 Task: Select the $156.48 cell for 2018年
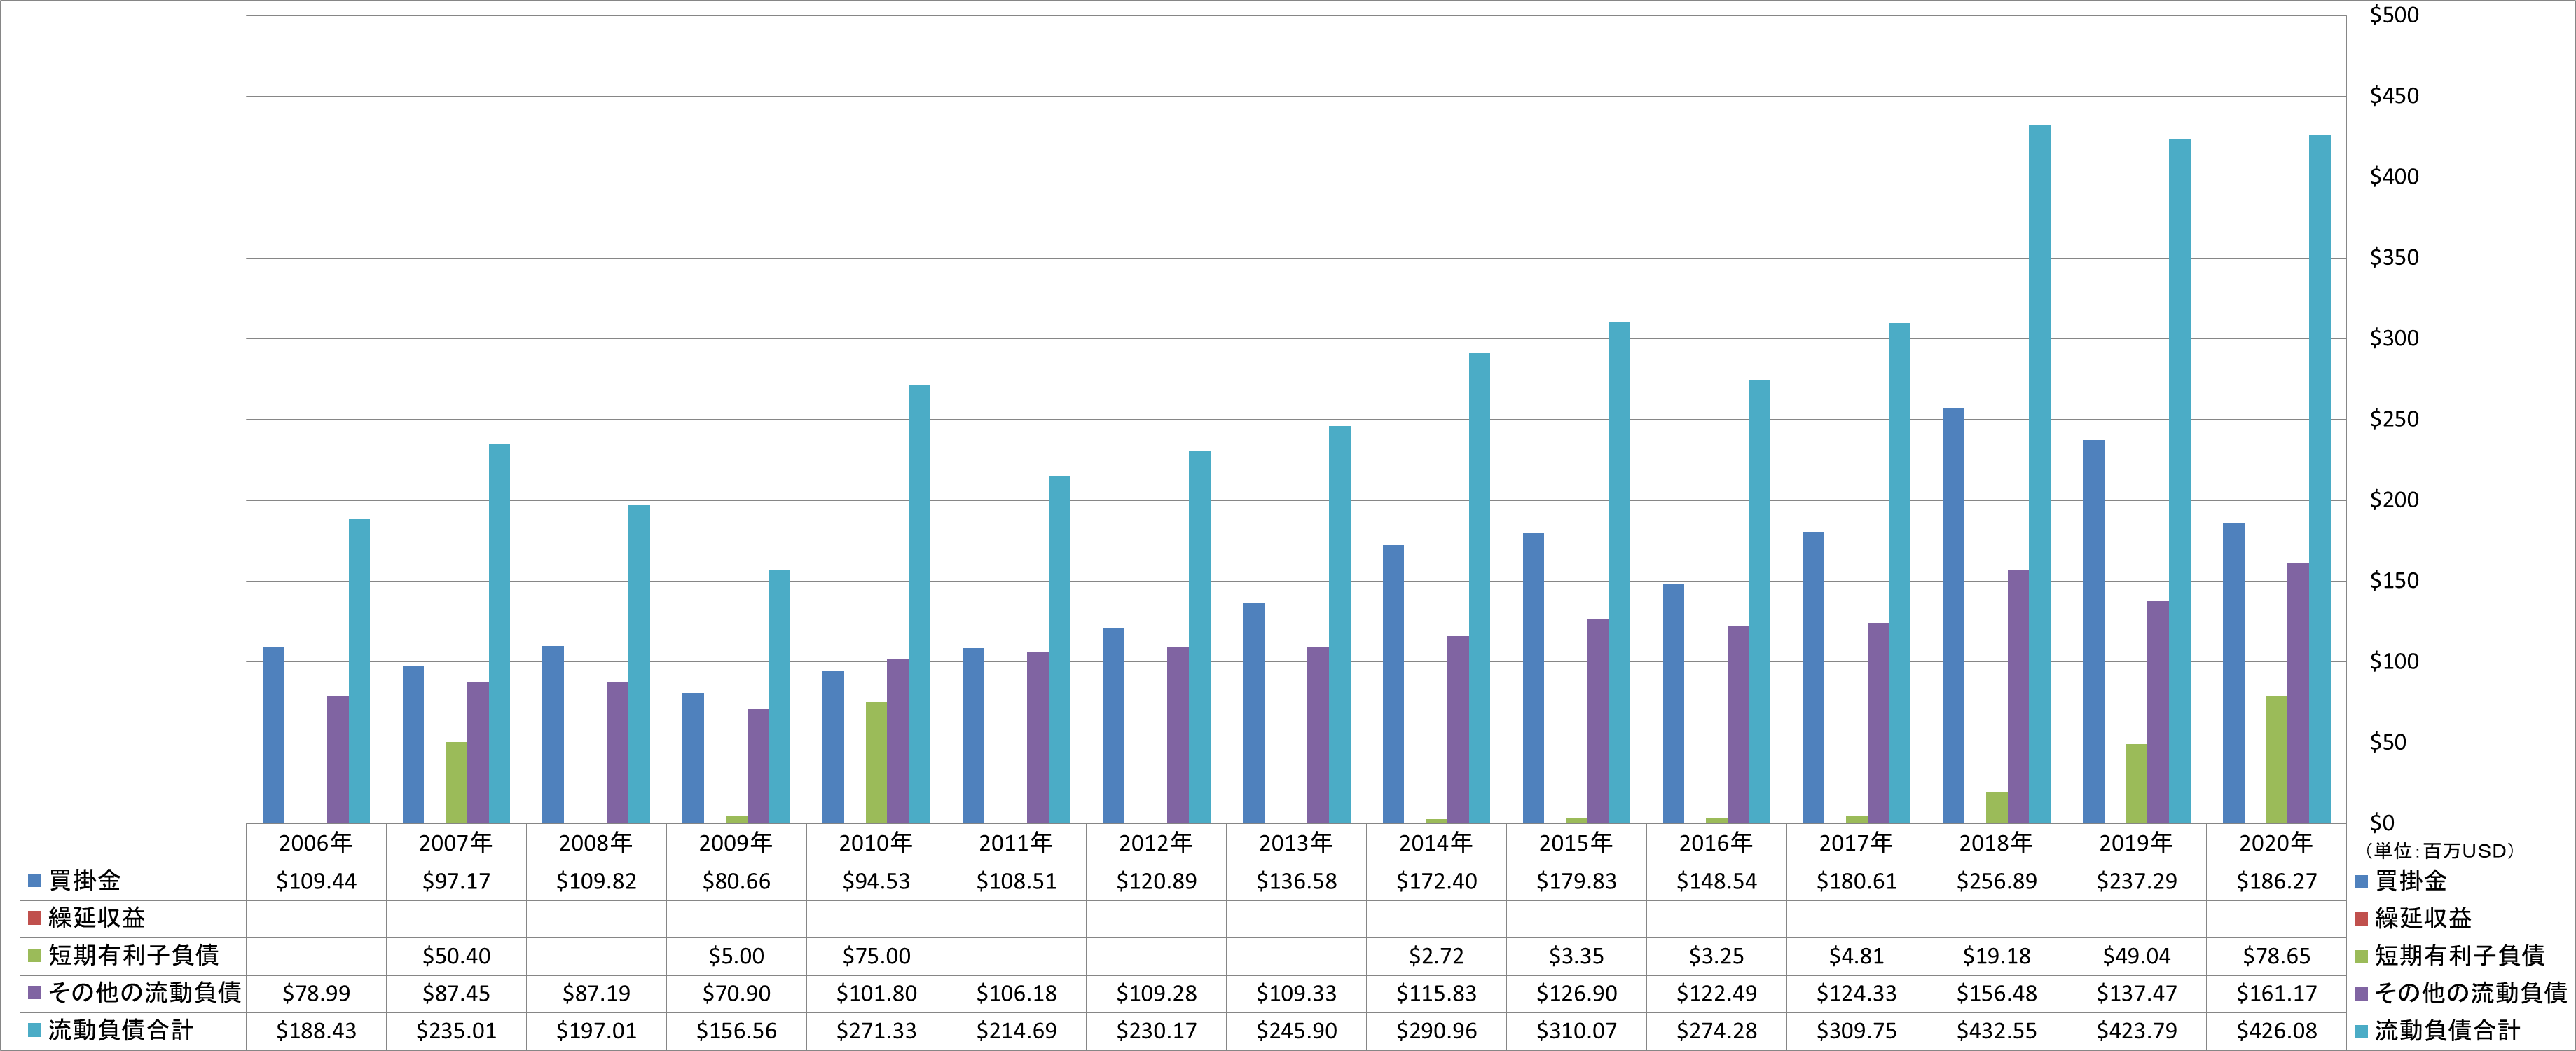click(x=1996, y=994)
